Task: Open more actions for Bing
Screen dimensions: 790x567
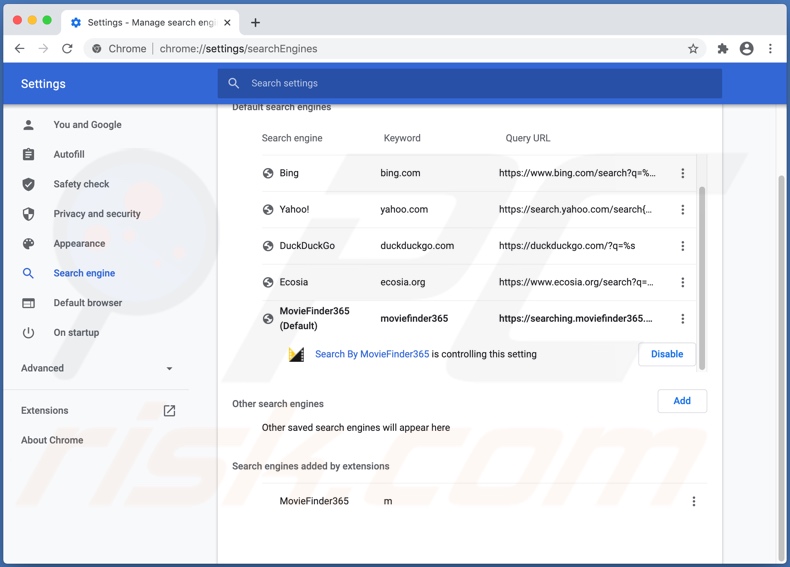Action: 683,173
